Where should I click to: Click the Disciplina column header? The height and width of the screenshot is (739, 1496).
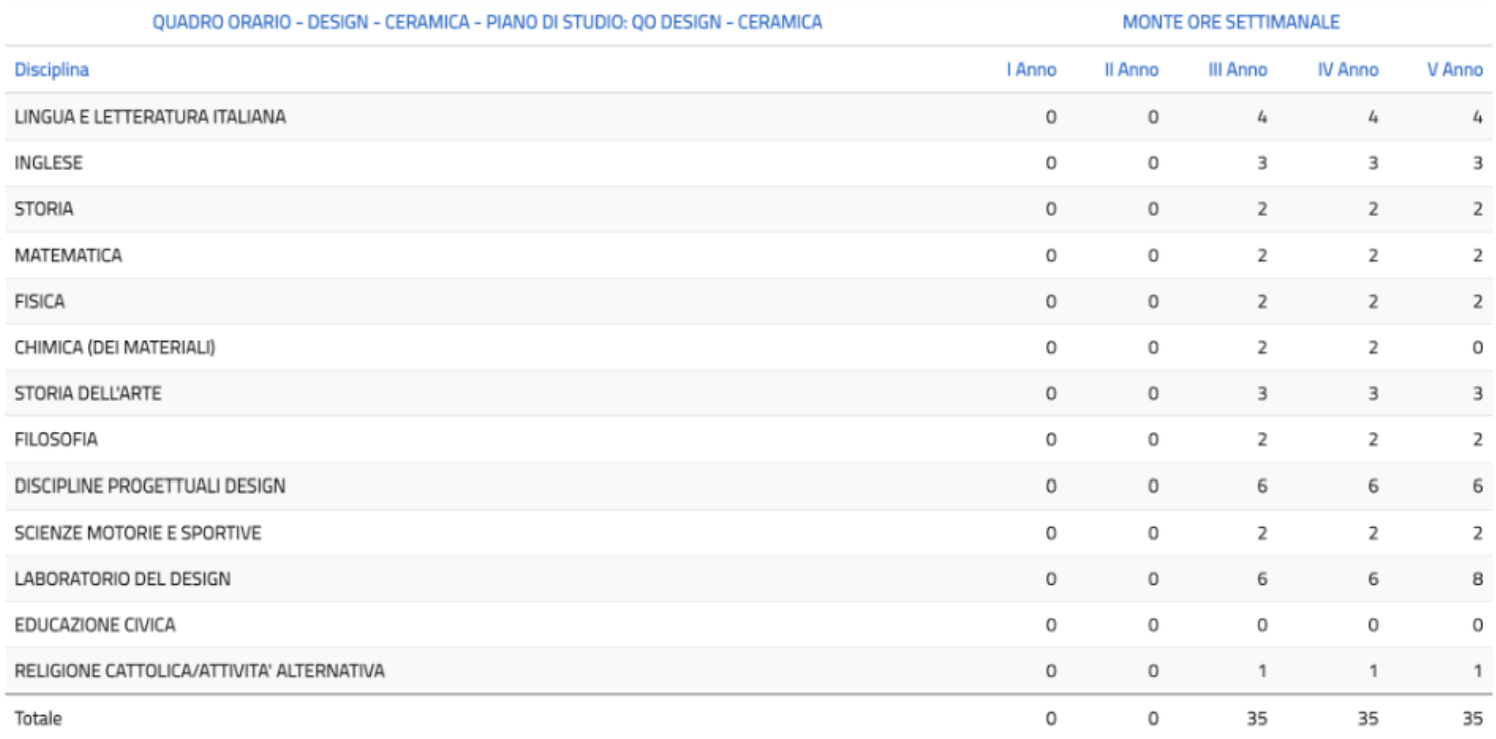51,70
